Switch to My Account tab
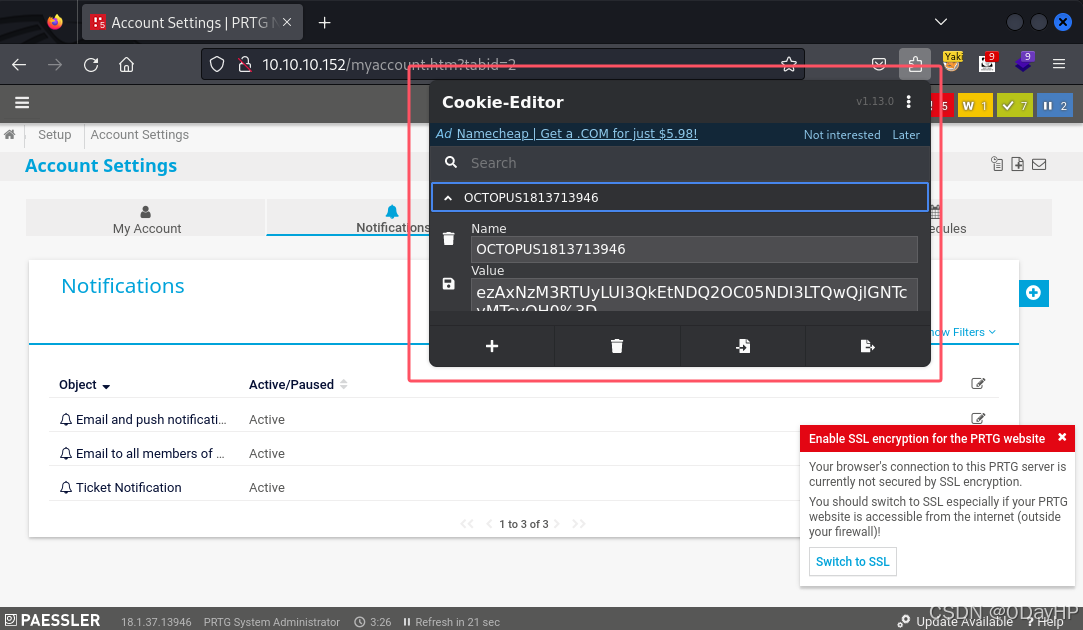This screenshot has width=1083, height=630. pyautogui.click(x=146, y=218)
